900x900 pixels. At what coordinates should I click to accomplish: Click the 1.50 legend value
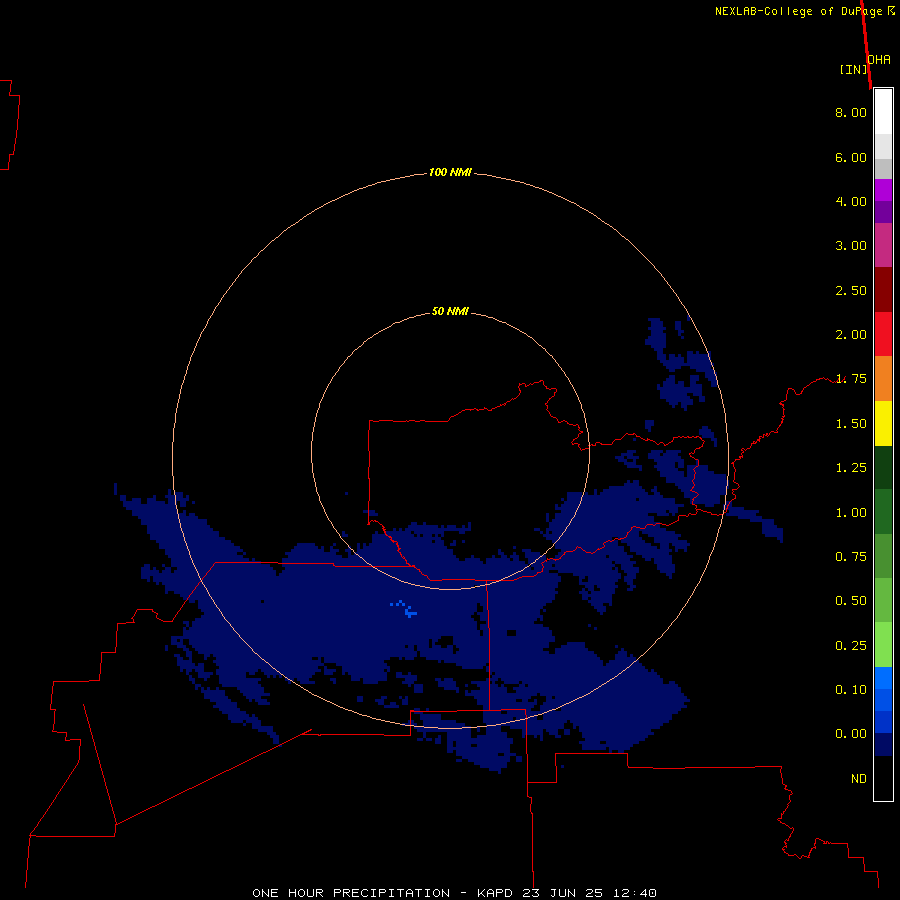(851, 424)
